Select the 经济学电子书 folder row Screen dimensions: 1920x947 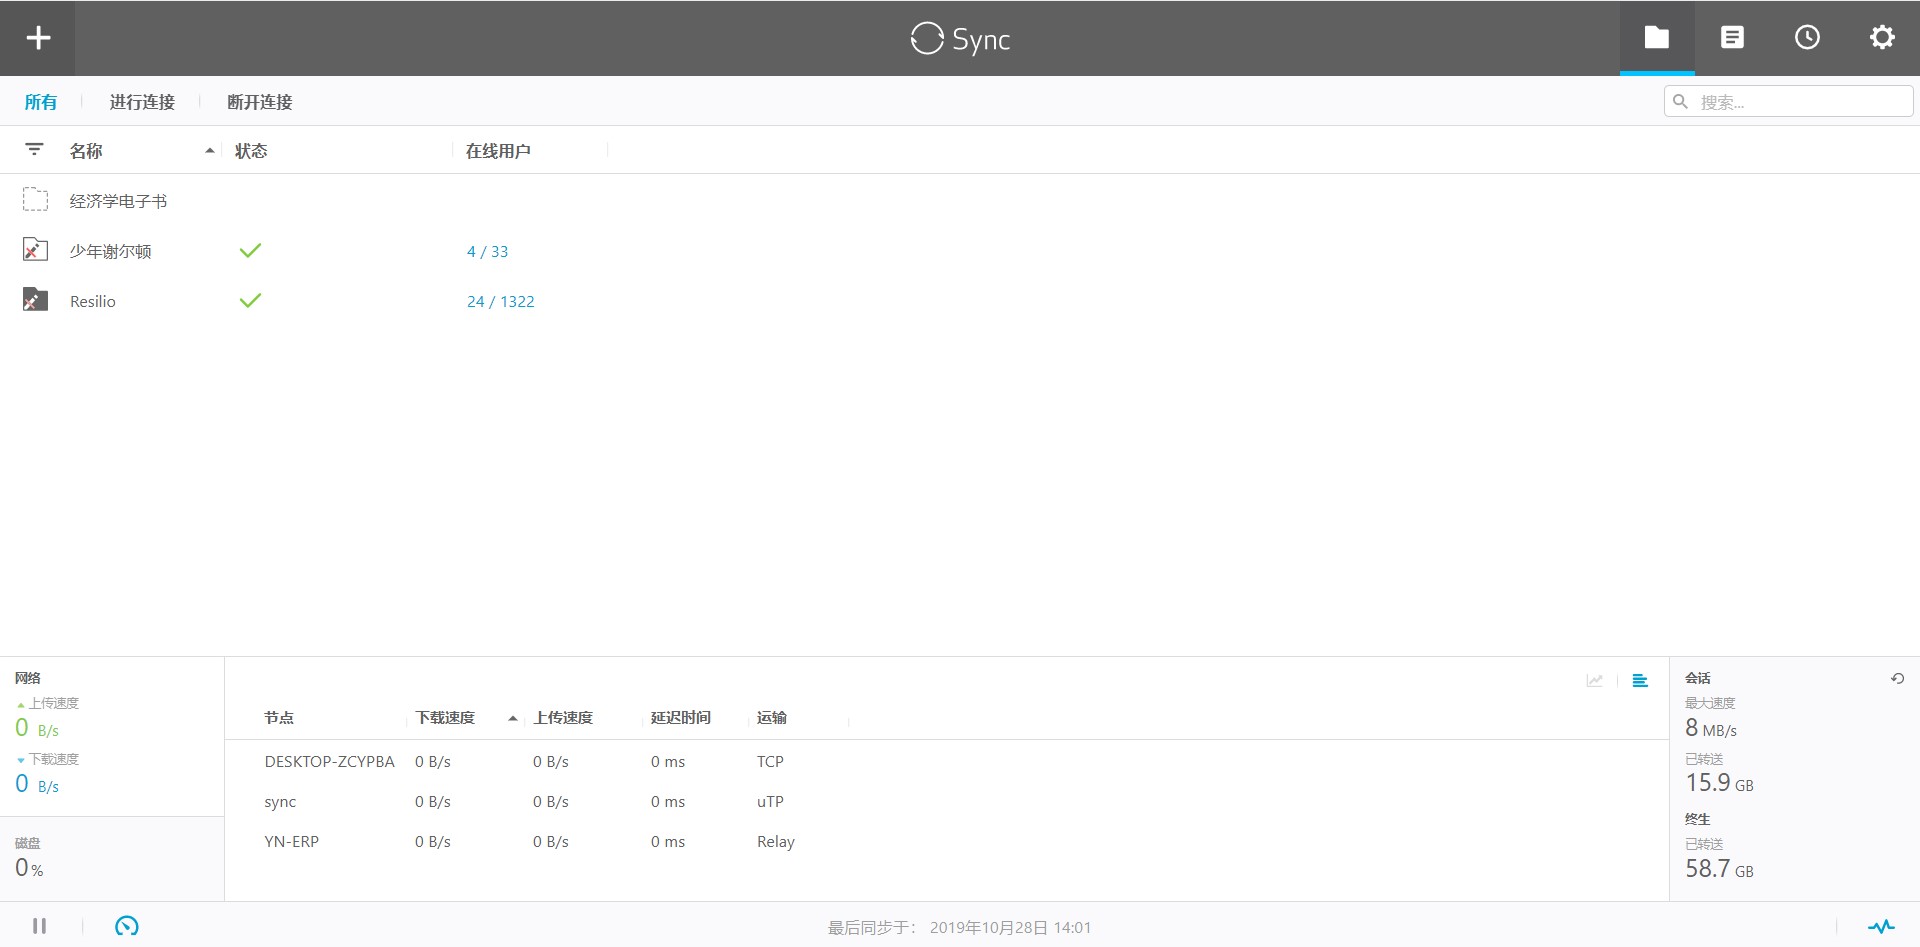click(960, 201)
